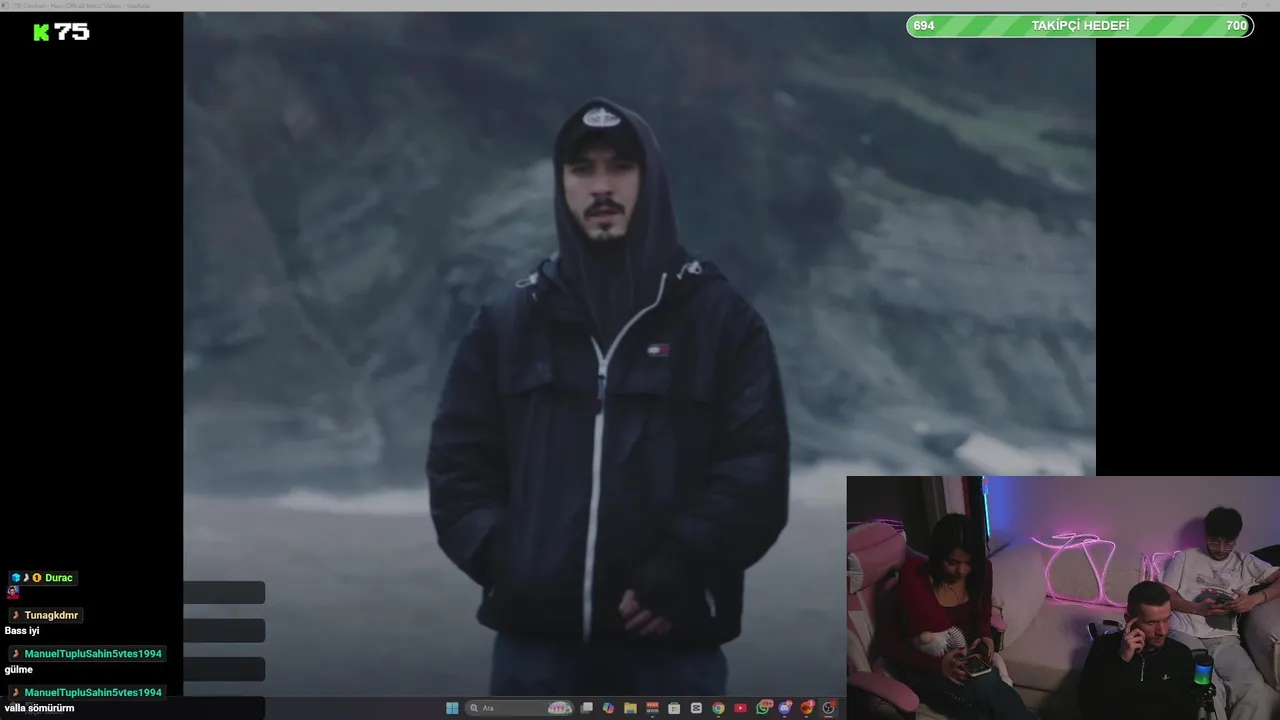Screen dimensions: 1280x720
Task: Click the taskbar search box labeled Ara
Action: point(519,708)
